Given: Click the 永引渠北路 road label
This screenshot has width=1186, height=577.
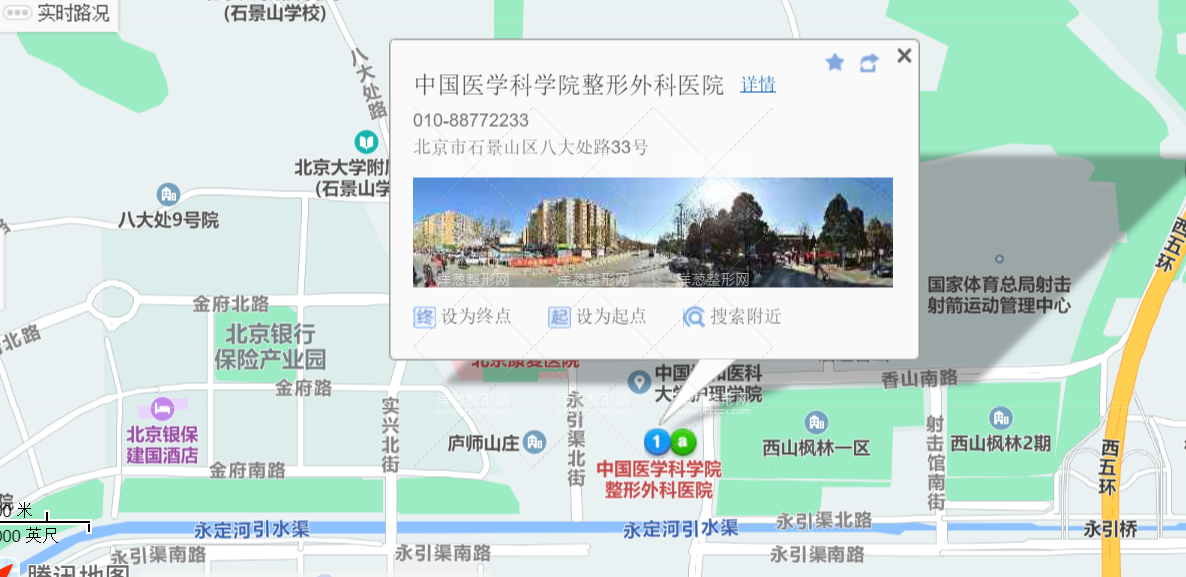Looking at the screenshot, I should (824, 520).
